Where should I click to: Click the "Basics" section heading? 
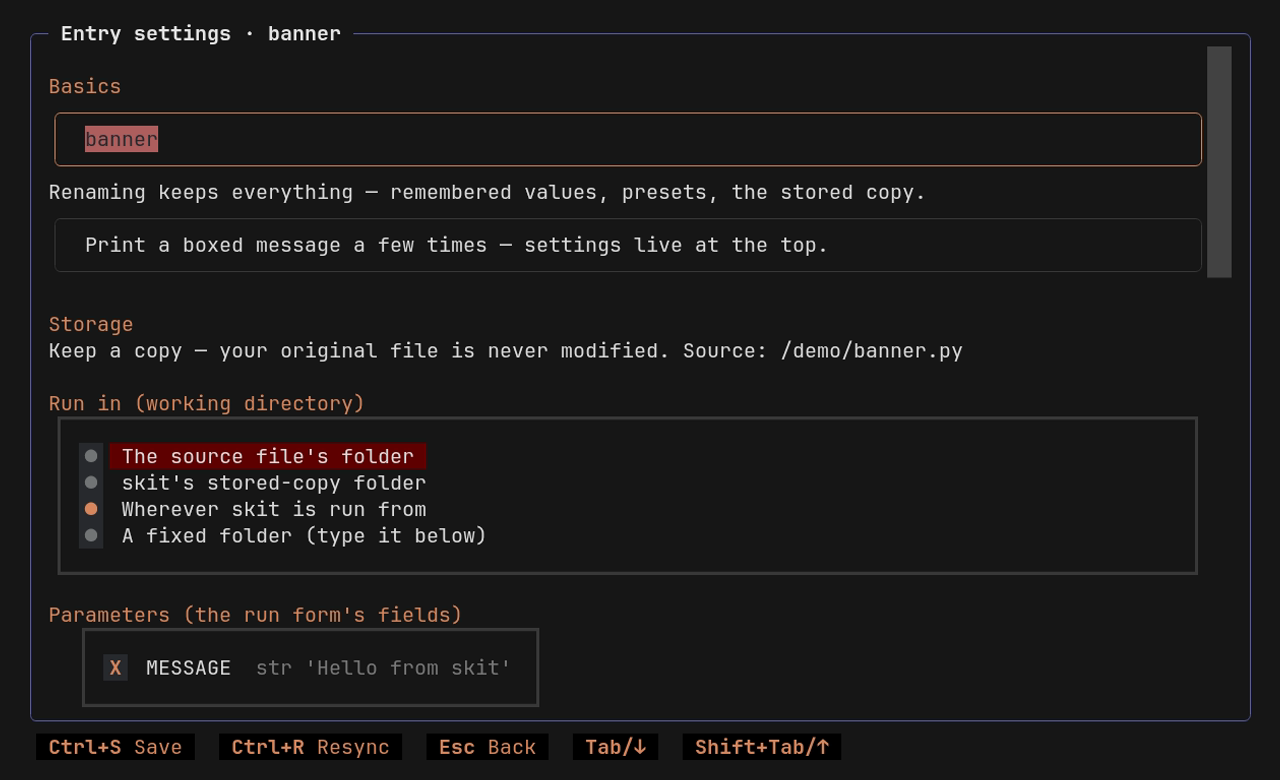(85, 86)
